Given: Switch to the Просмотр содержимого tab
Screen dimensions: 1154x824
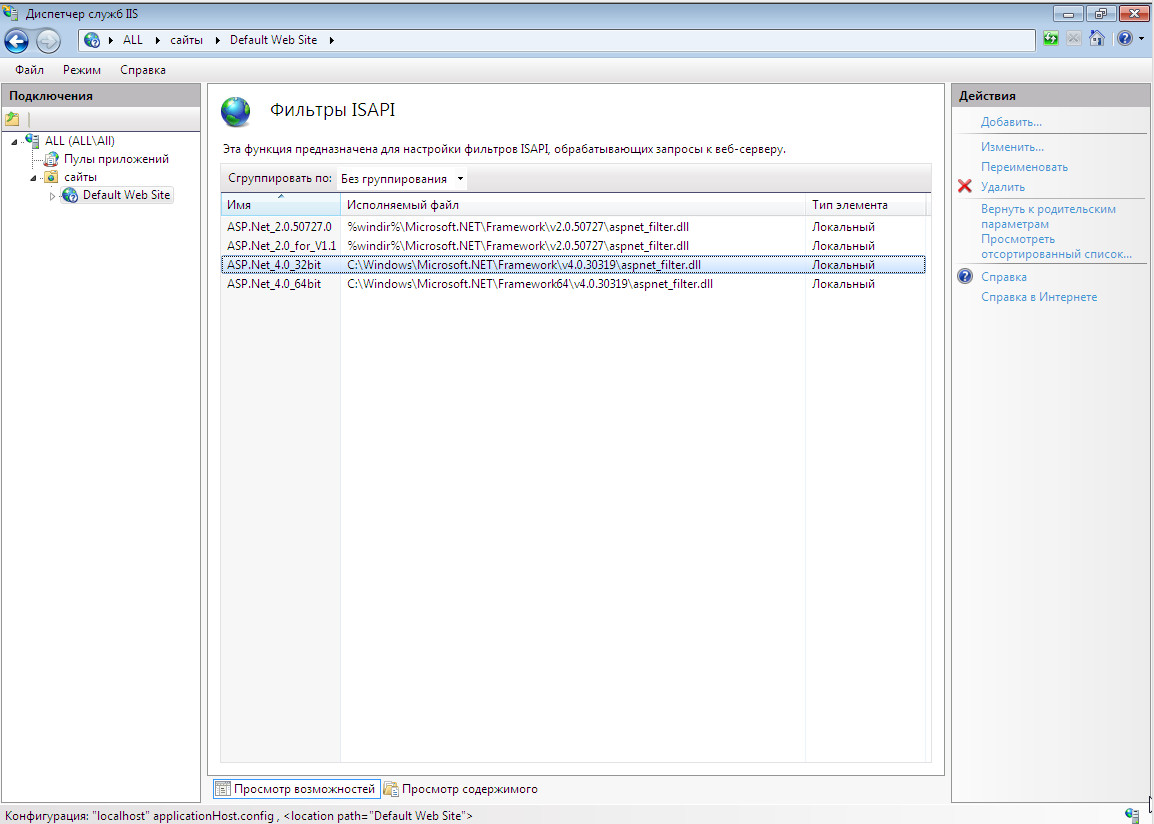Looking at the screenshot, I should tap(461, 789).
